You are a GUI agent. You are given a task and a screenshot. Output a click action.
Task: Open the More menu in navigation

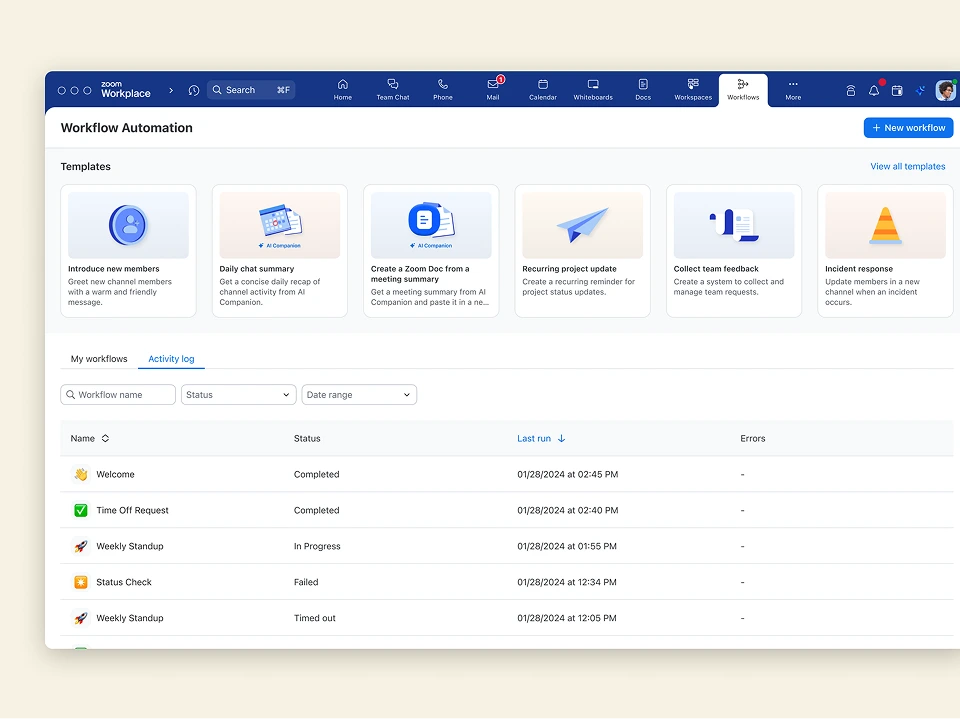793,89
